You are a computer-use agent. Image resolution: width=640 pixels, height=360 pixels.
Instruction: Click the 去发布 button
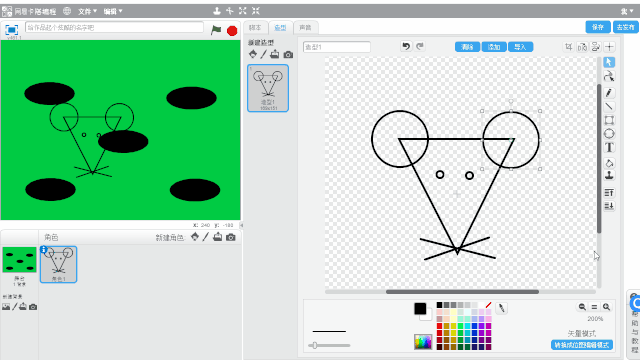[625, 27]
